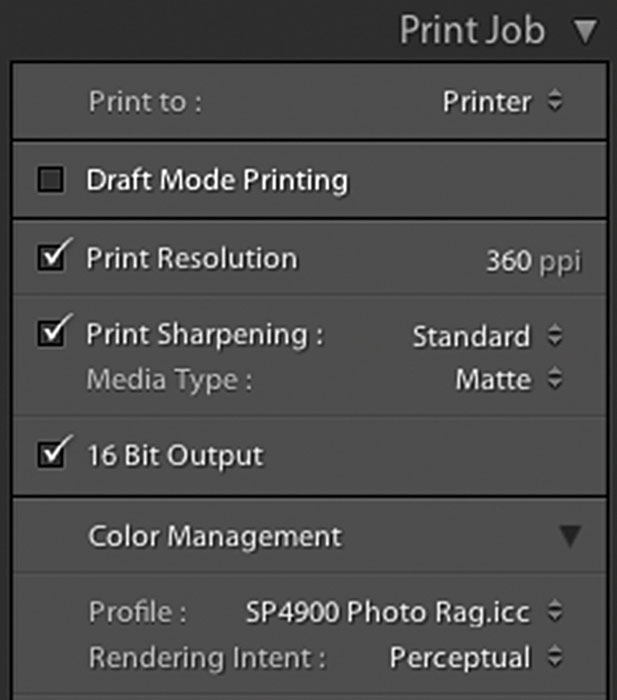Image resolution: width=617 pixels, height=700 pixels.
Task: Click the Profile dropdown arrows icon
Action: coord(555,611)
